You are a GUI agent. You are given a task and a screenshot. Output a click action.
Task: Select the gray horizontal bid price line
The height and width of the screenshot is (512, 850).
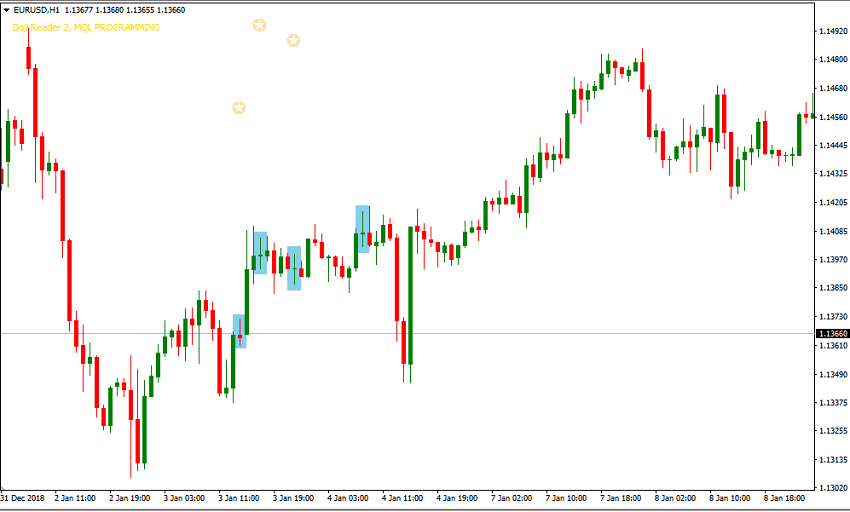tap(500, 333)
